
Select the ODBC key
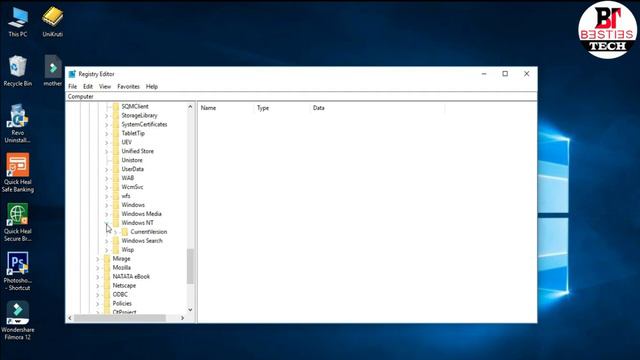click(120, 295)
